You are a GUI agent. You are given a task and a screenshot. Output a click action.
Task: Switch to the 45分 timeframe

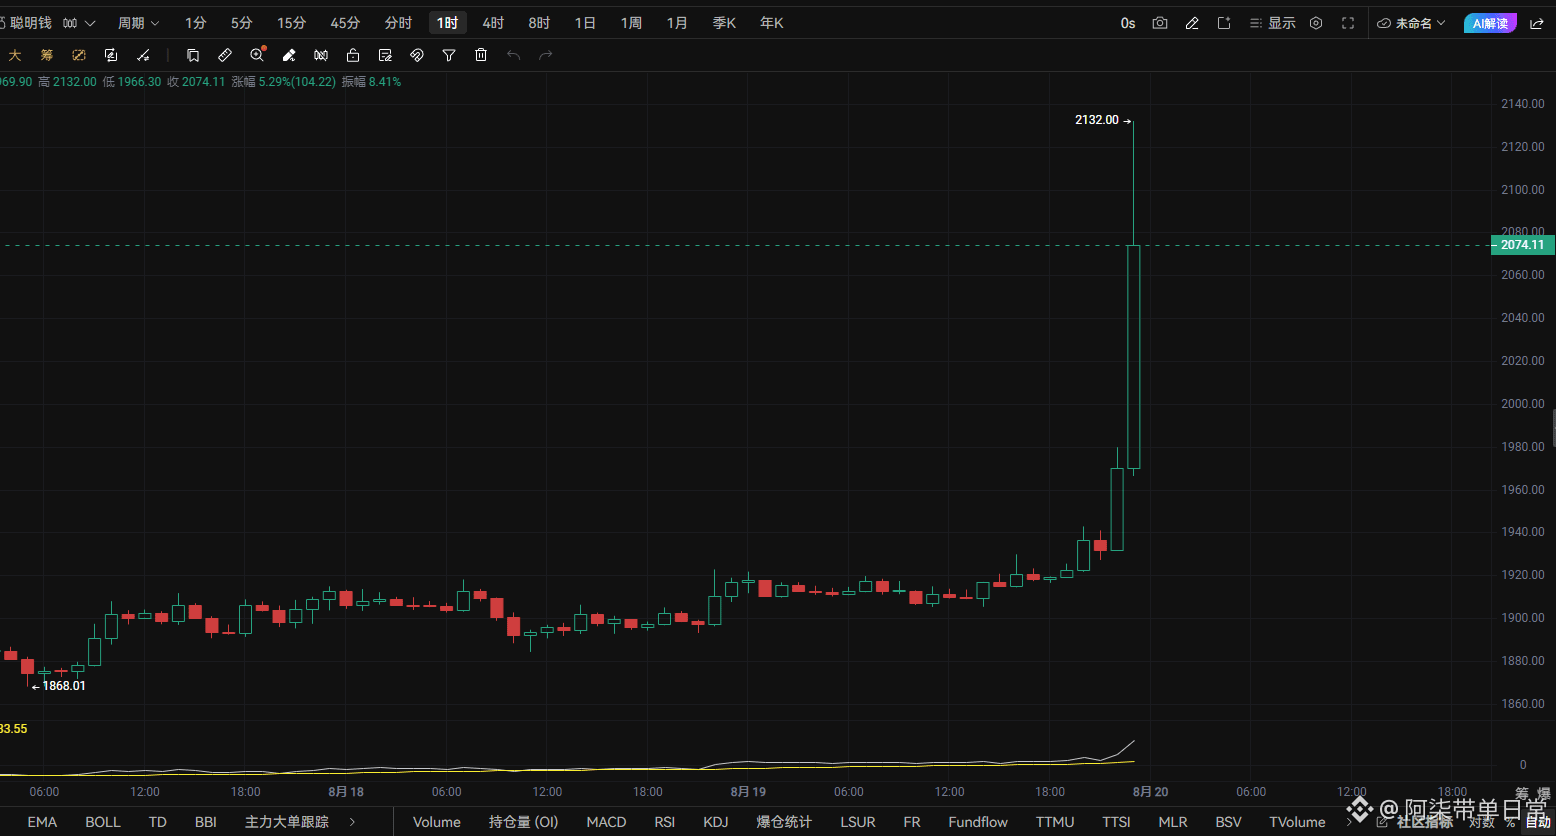point(345,23)
